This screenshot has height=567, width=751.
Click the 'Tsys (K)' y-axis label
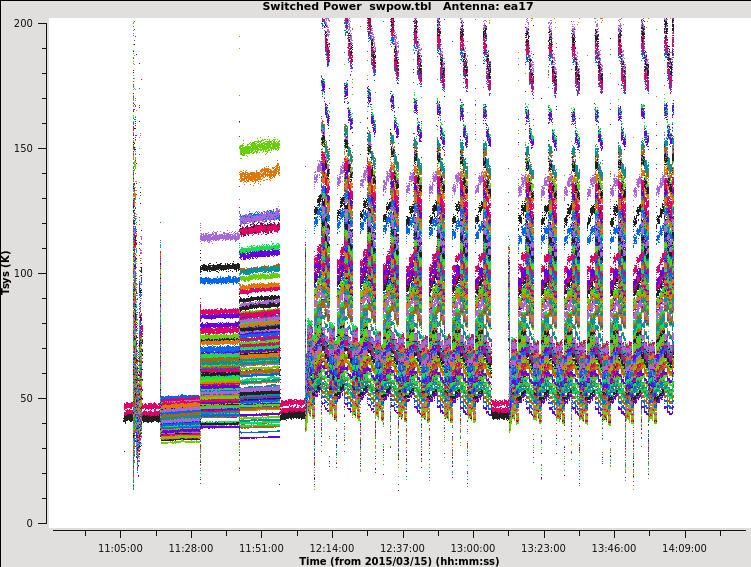[x=7, y=272]
